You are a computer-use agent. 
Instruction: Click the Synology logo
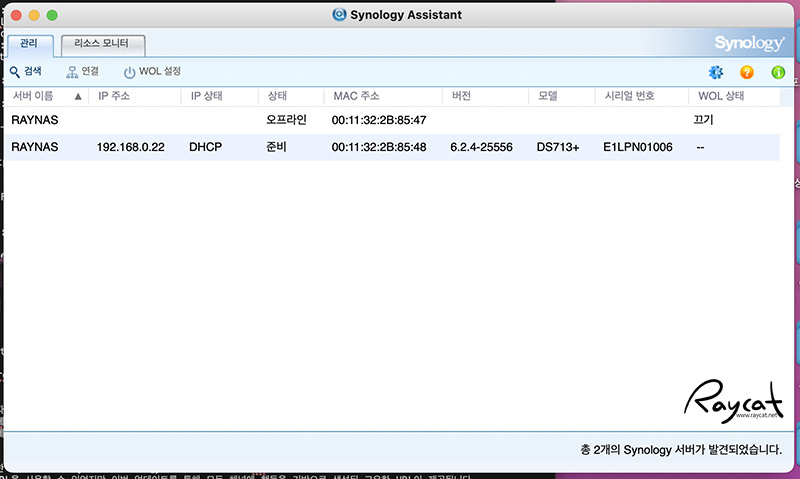pos(749,43)
